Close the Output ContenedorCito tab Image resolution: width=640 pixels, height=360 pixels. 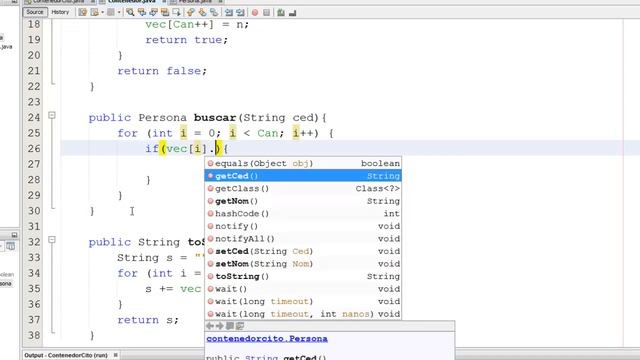pyautogui.click(x=116, y=355)
